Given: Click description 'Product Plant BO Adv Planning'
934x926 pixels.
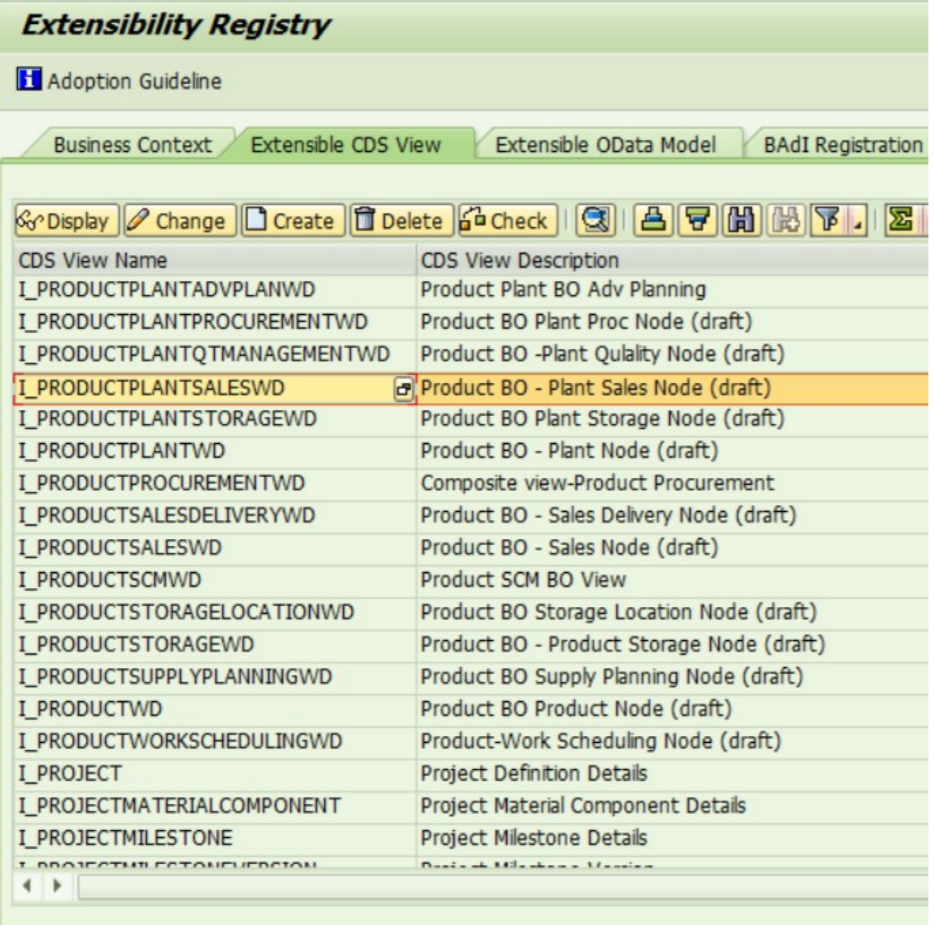Looking at the screenshot, I should [x=563, y=290].
